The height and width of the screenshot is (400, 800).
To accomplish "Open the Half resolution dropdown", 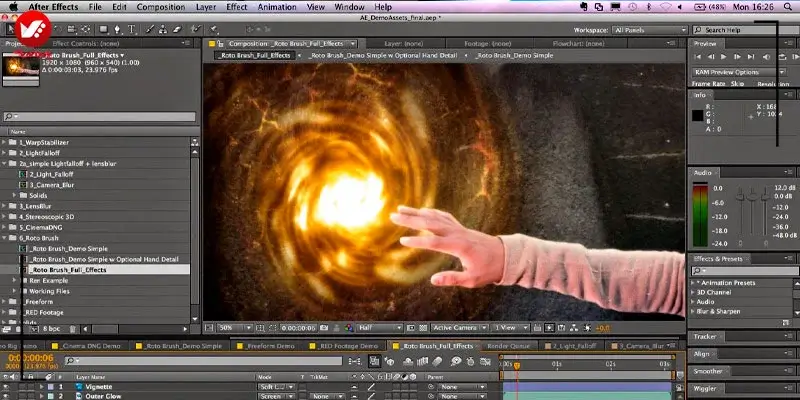I will 380,328.
